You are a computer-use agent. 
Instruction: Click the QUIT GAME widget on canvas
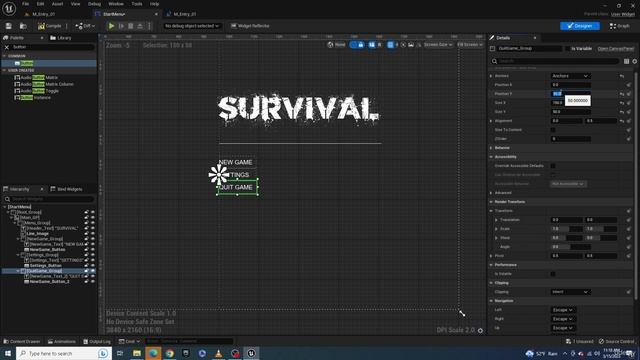[x=237, y=187]
